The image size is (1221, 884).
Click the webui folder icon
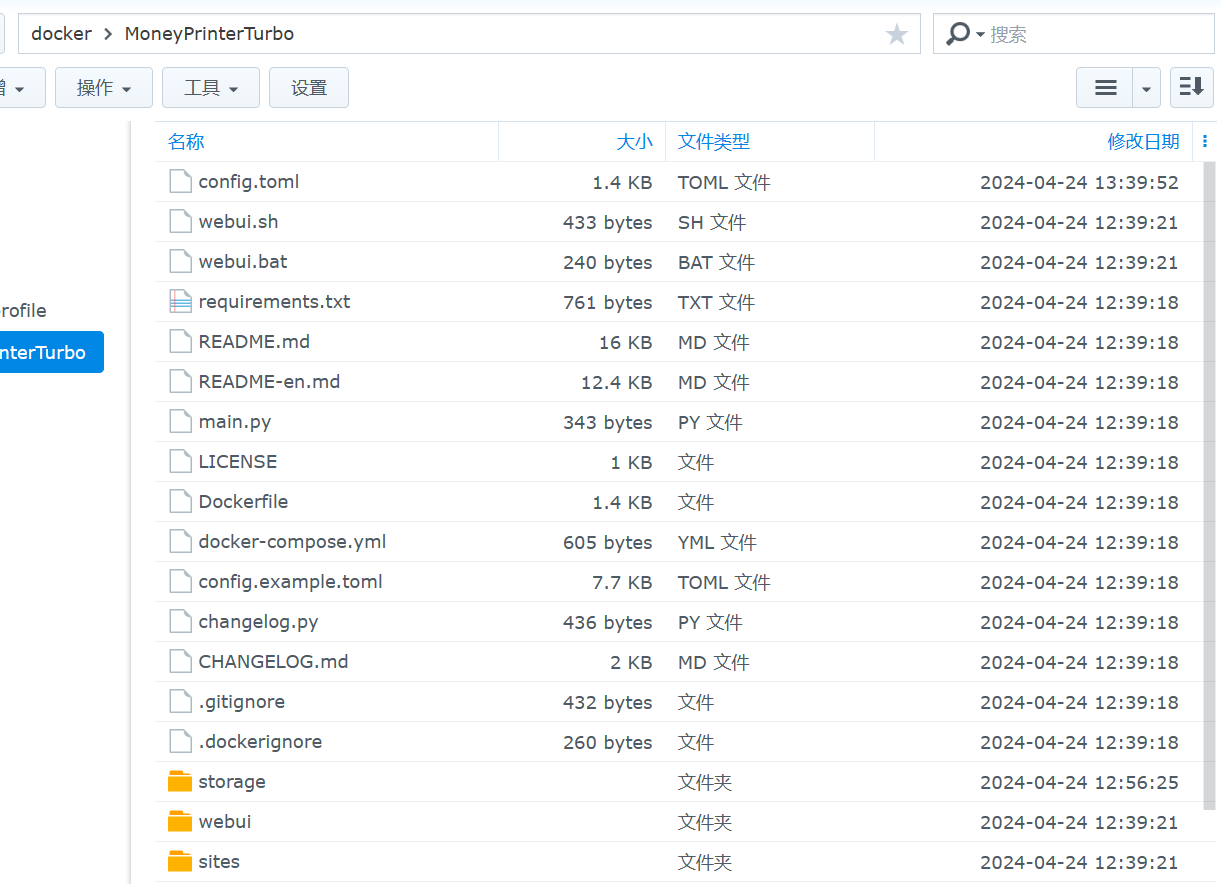click(x=180, y=821)
